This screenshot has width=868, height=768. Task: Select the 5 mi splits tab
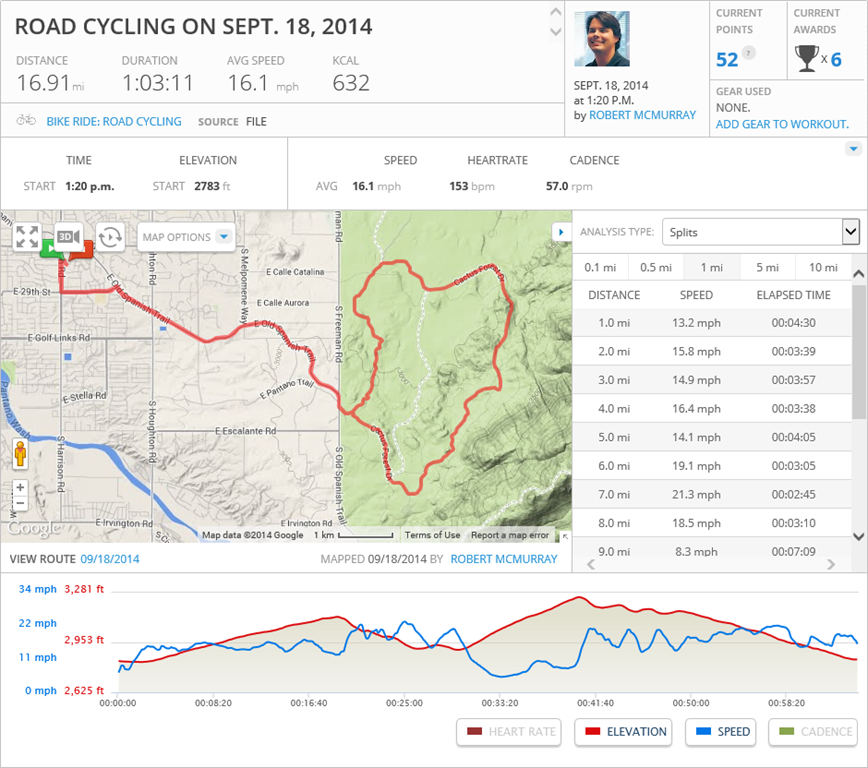click(x=767, y=267)
